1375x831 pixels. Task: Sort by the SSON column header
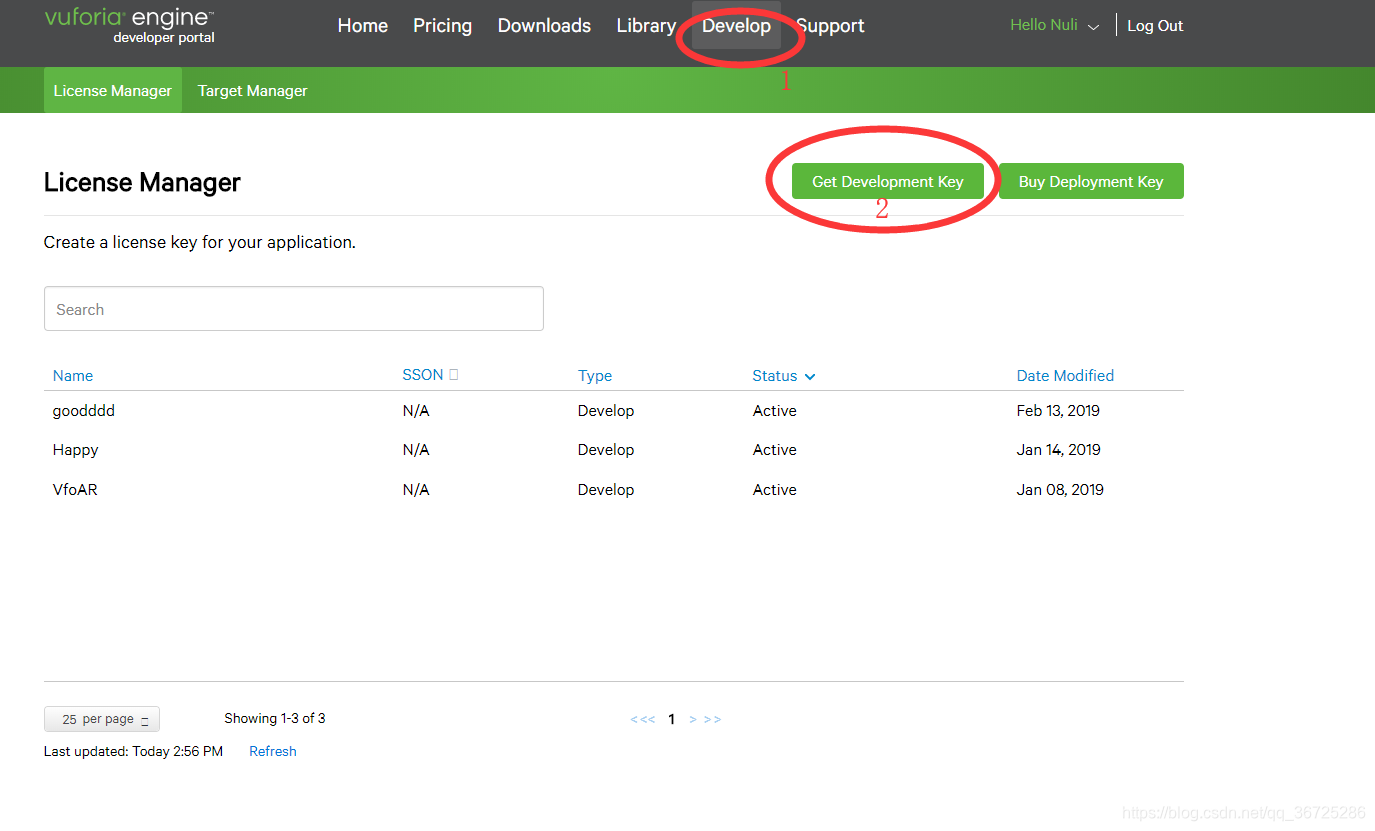click(x=422, y=375)
